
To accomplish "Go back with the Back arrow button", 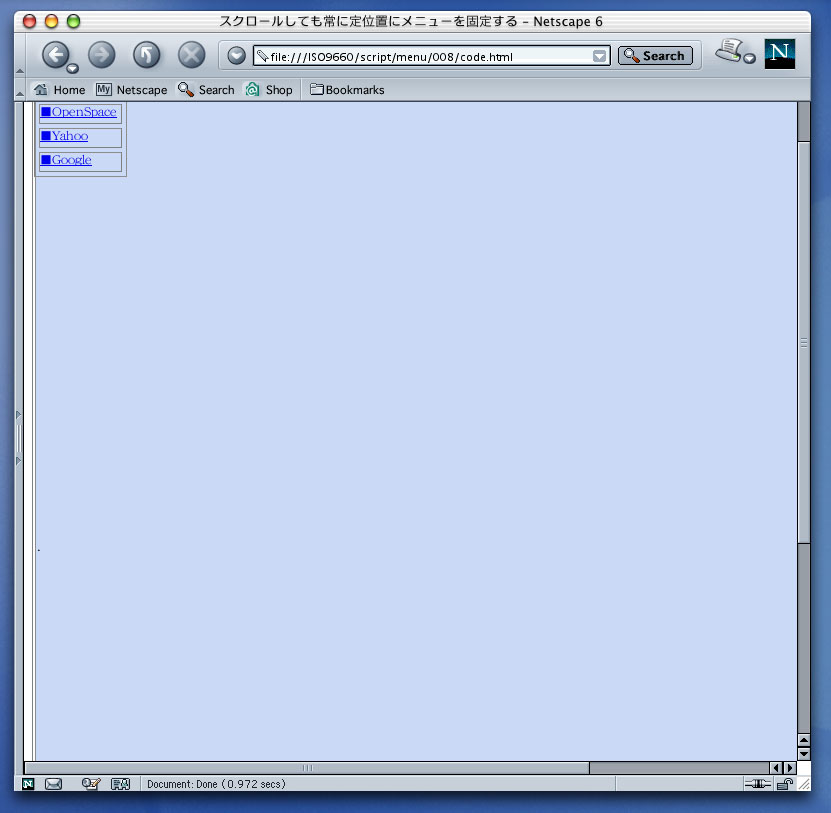I will tap(55, 54).
